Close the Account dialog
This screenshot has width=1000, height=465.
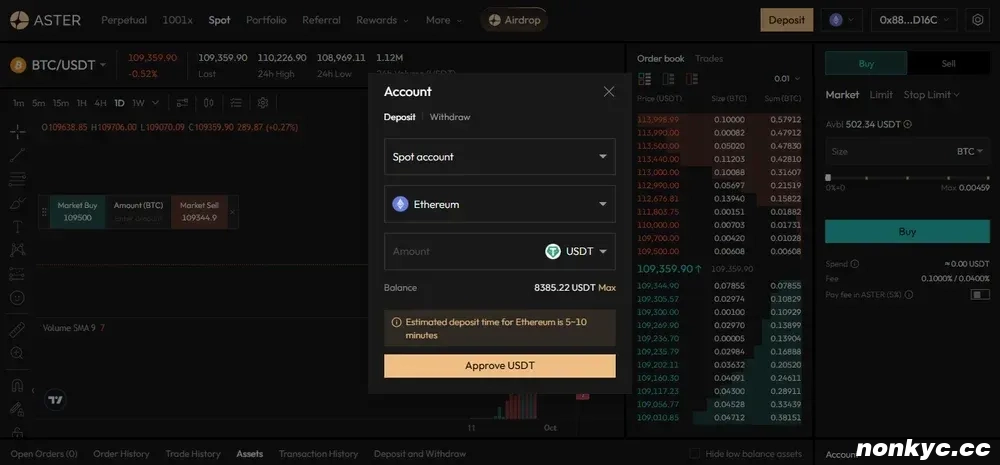(x=609, y=92)
